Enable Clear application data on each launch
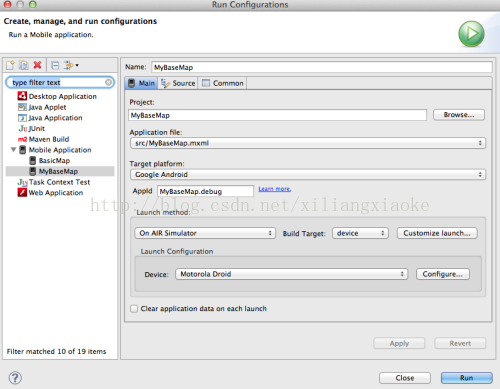 134,309
